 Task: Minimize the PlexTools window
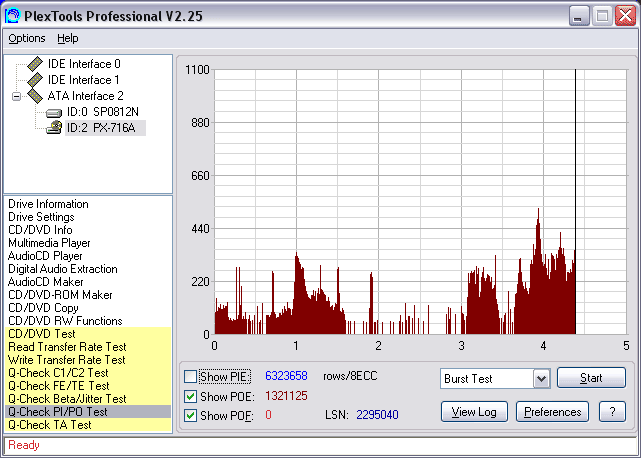click(x=579, y=16)
